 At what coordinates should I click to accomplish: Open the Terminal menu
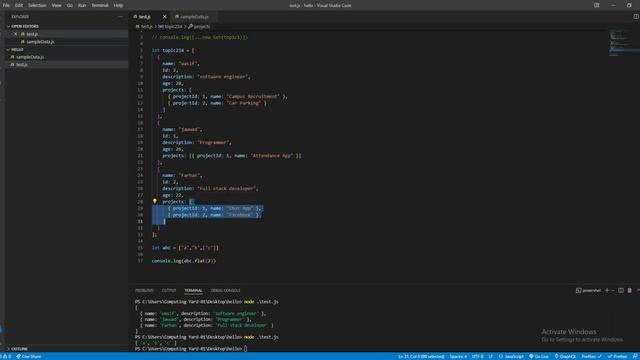[x=100, y=5]
